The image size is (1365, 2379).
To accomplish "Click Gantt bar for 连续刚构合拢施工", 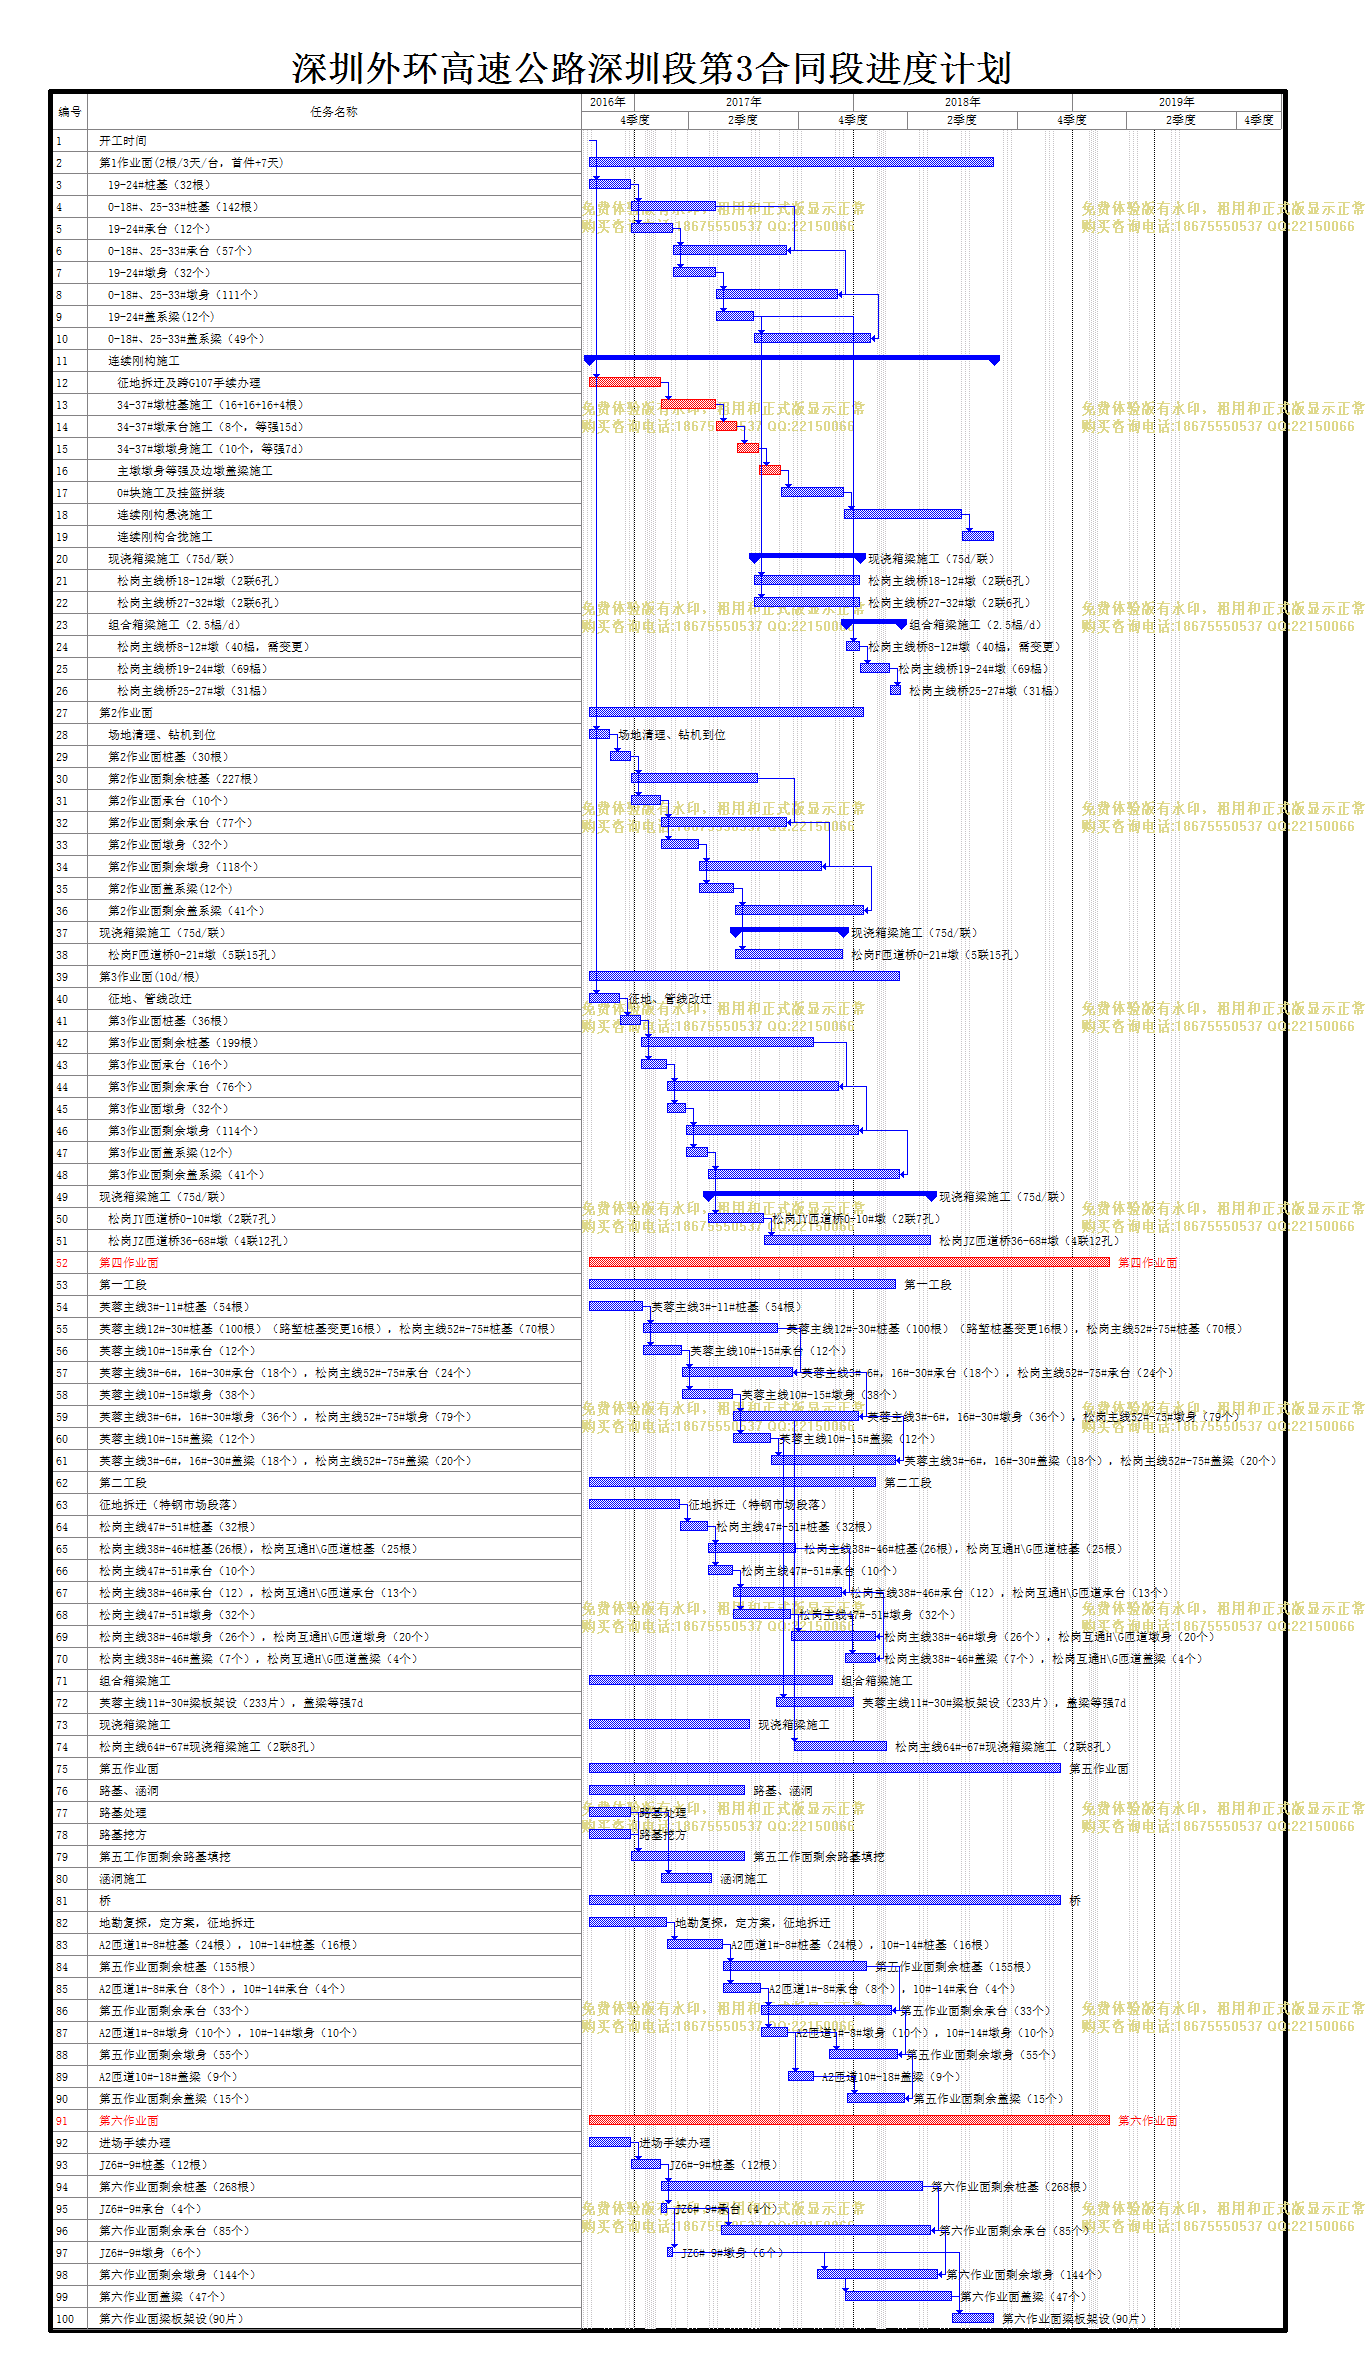I will pyautogui.click(x=978, y=536).
